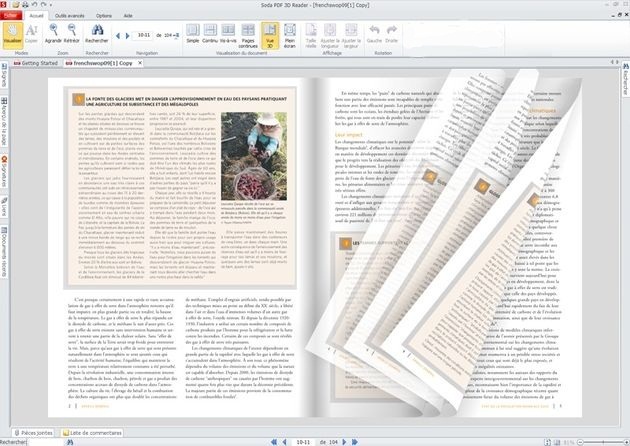Close the frenchswop09[1] Copy tab

[x=140, y=63]
